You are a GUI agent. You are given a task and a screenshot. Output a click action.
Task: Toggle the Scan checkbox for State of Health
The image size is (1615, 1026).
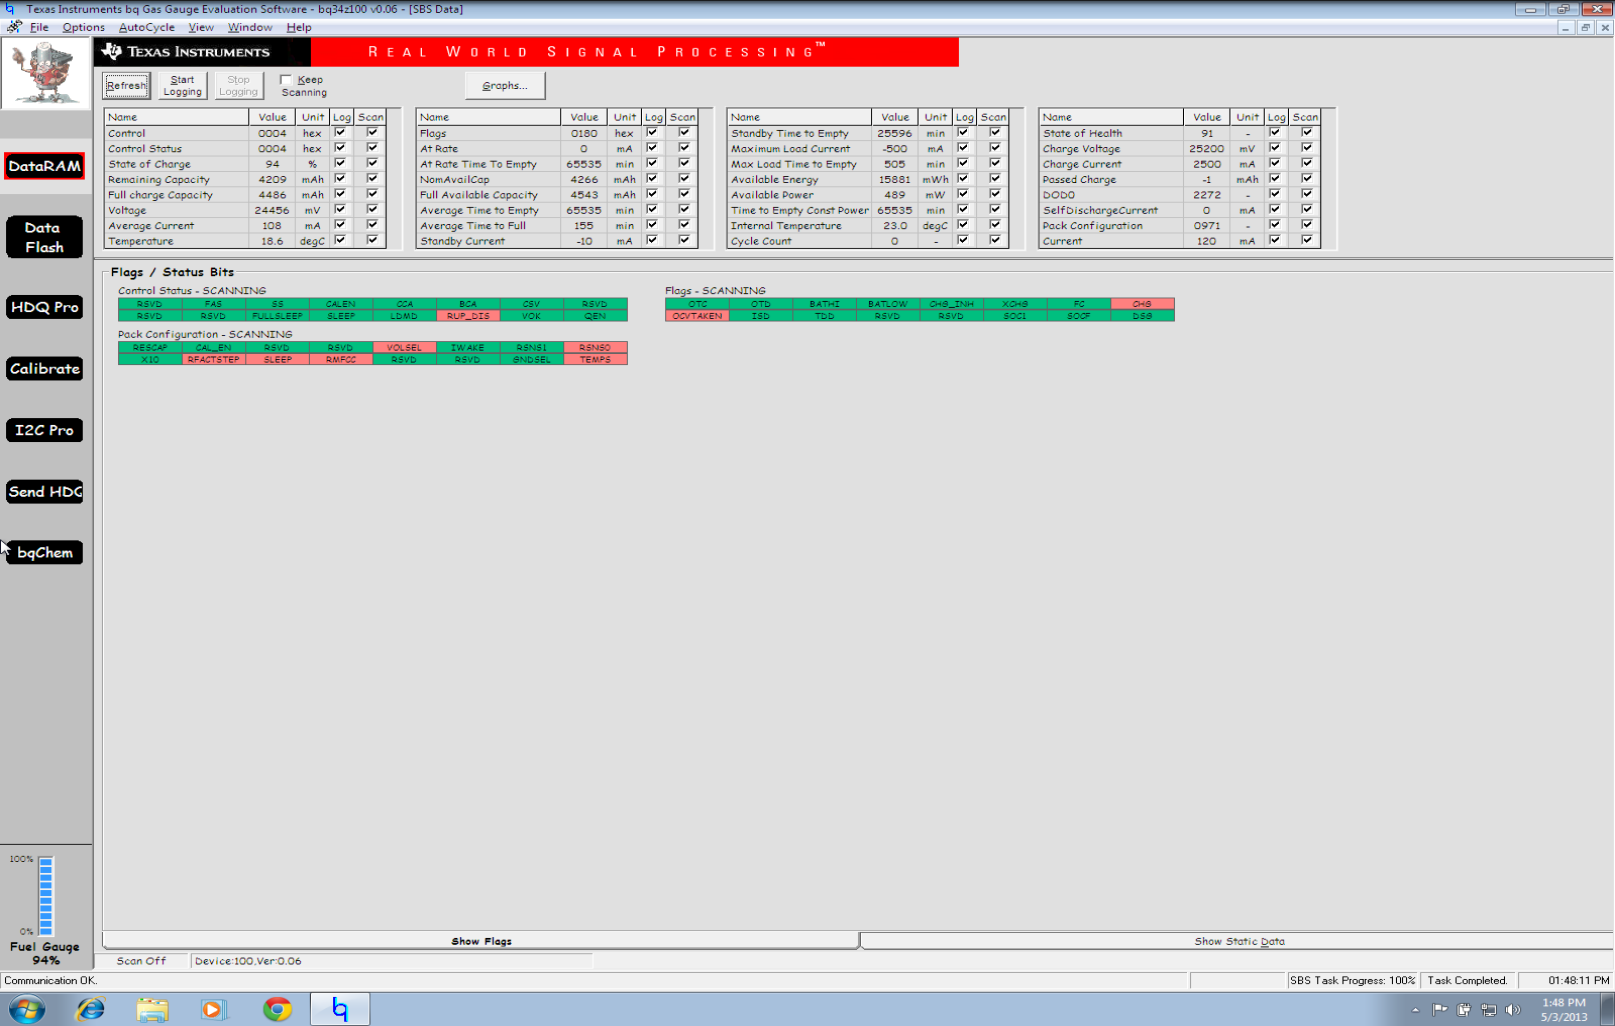(x=1307, y=132)
